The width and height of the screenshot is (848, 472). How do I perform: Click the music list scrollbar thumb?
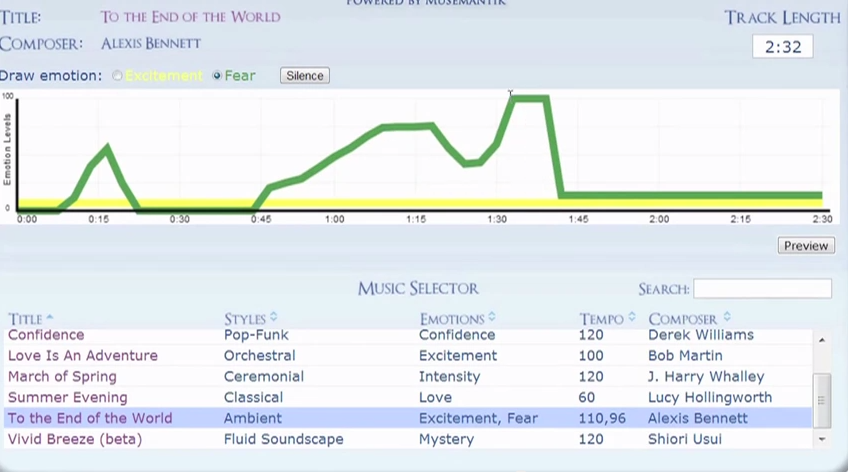tap(822, 401)
